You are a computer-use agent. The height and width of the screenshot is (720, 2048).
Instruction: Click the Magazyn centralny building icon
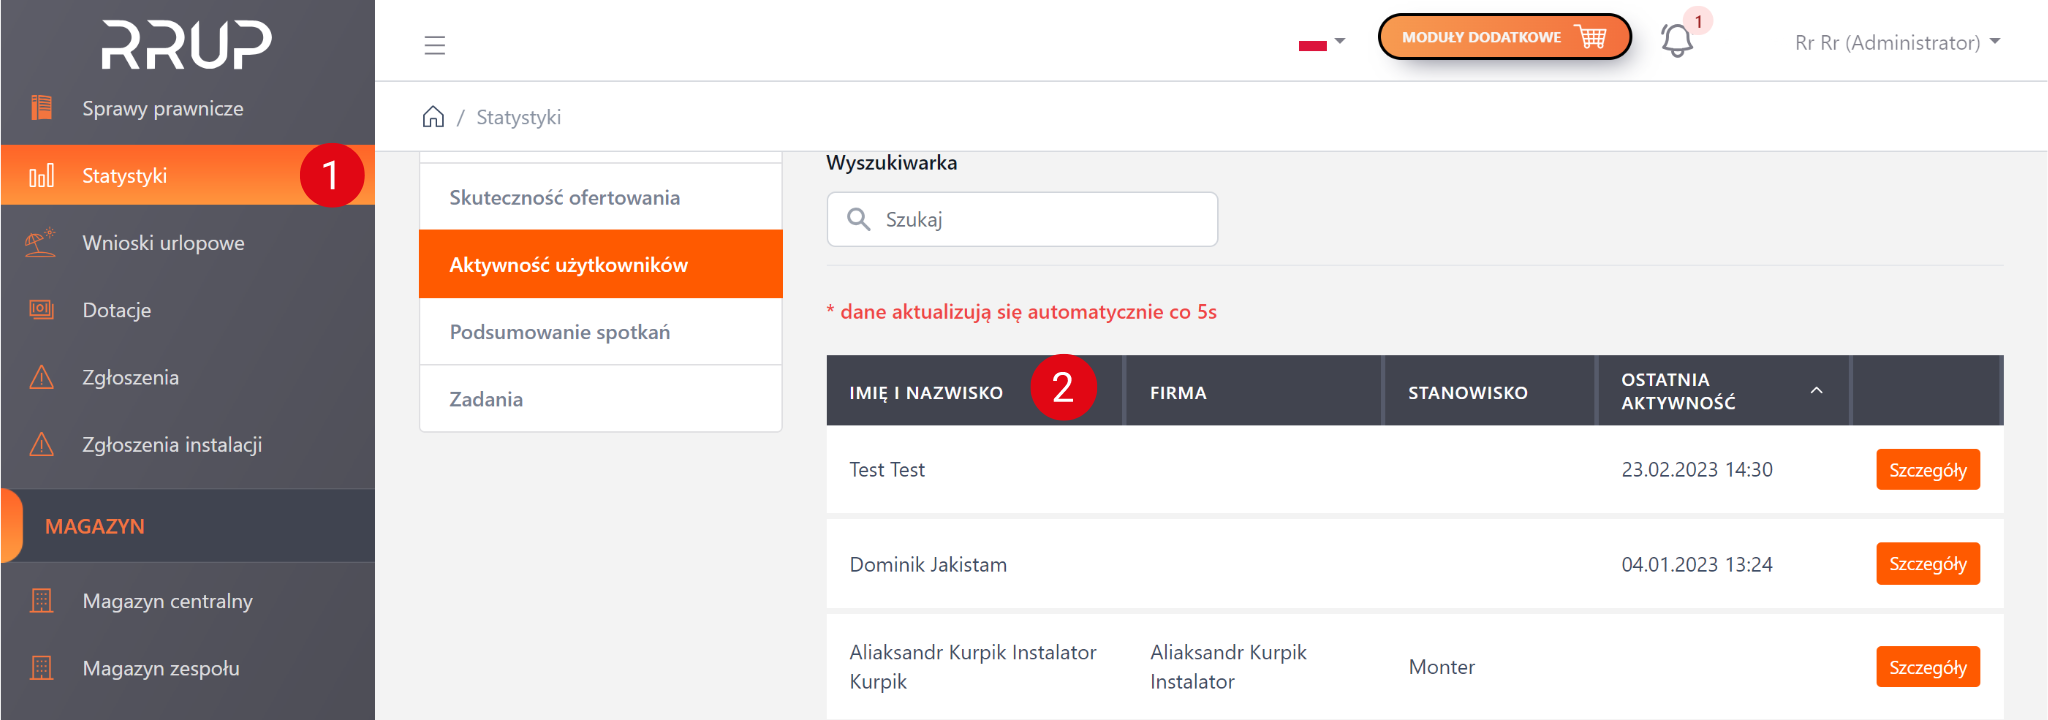tap(41, 601)
